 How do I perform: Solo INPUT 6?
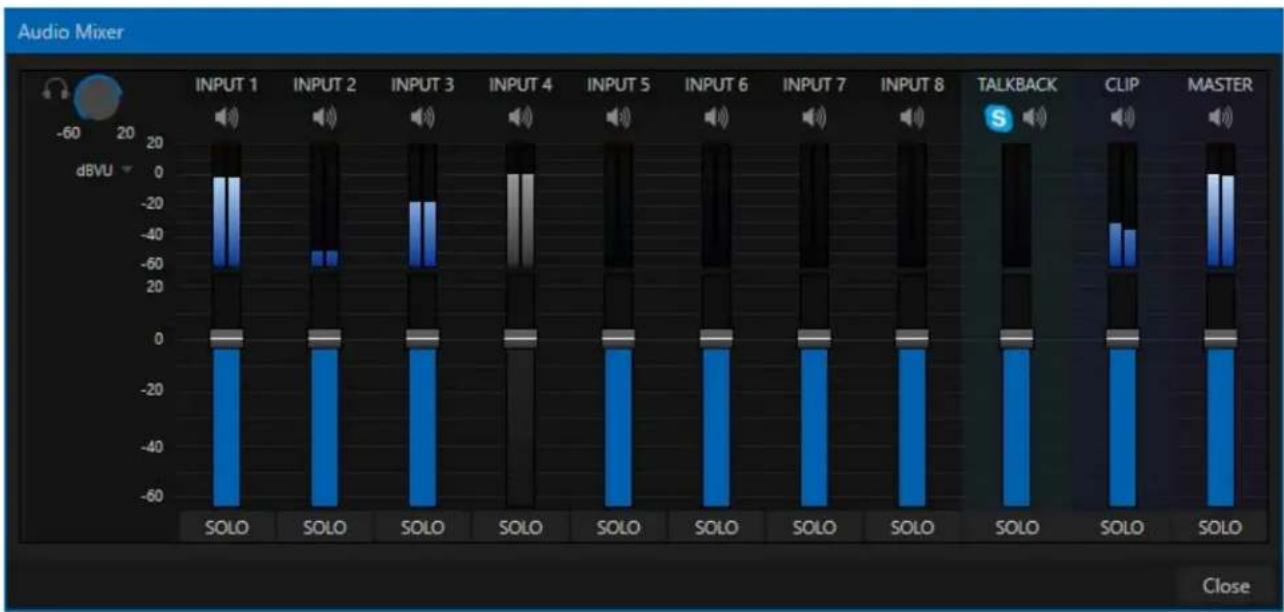[x=716, y=527]
